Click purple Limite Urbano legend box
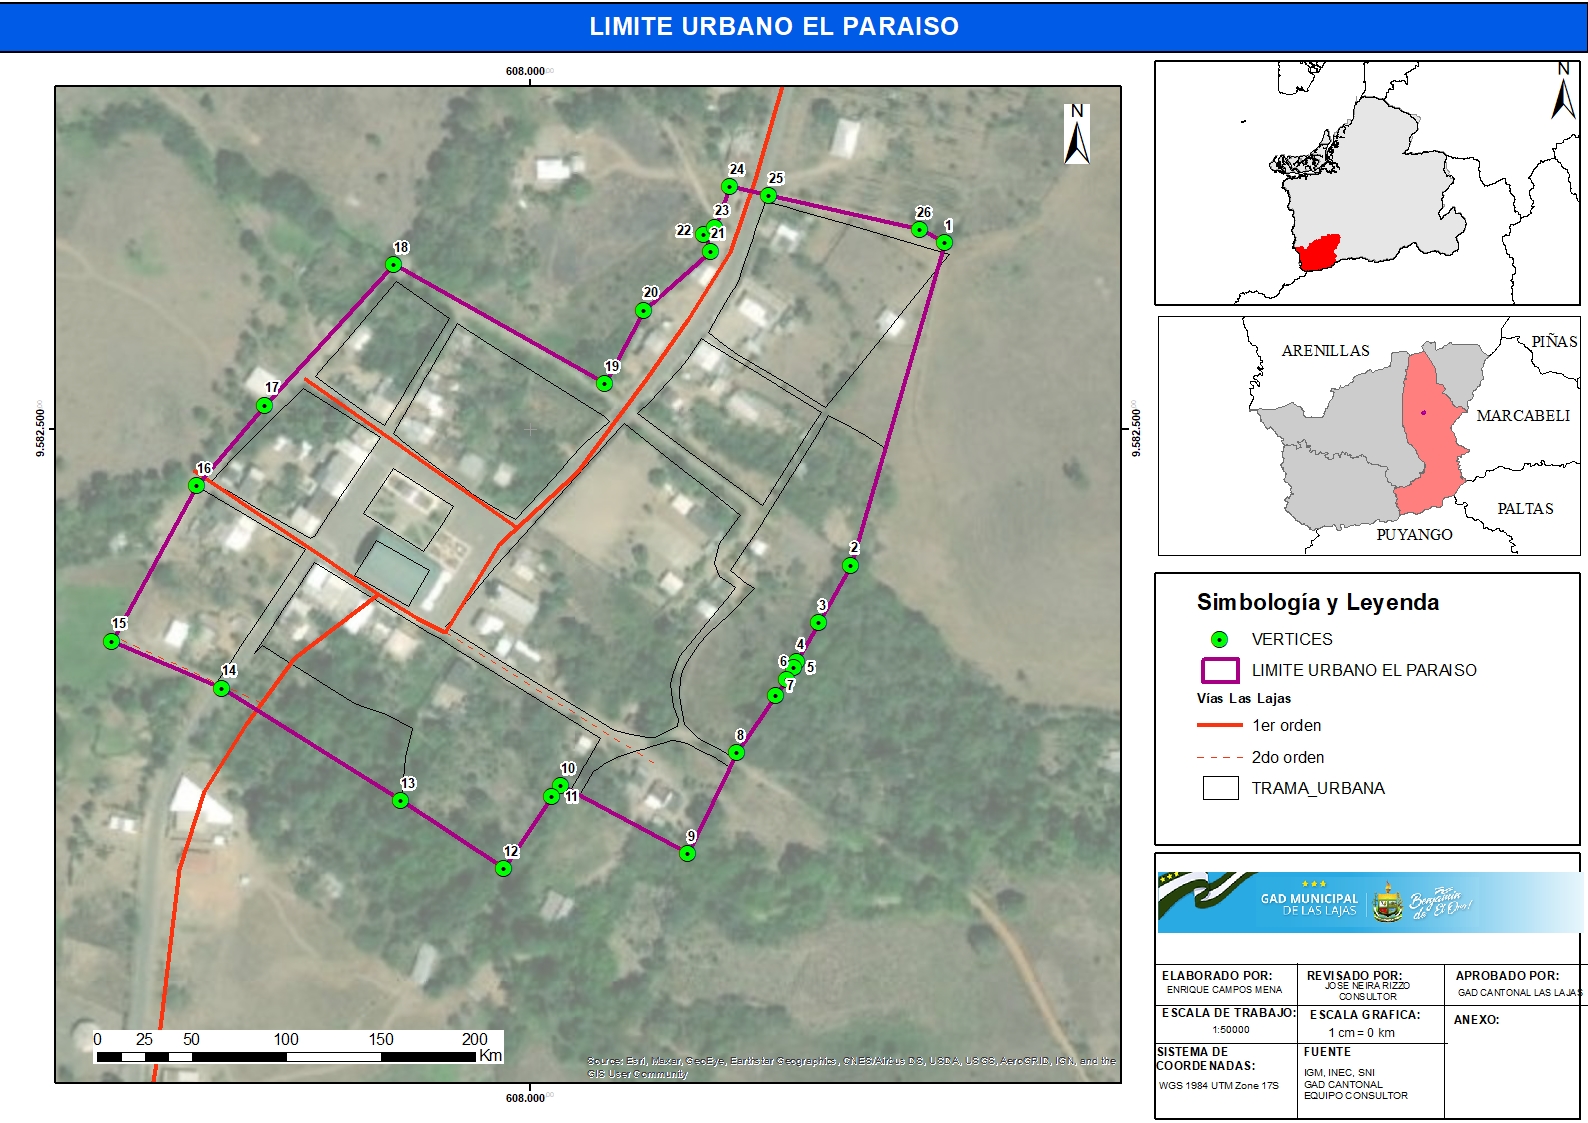This screenshot has width=1588, height=1123. [x=1220, y=670]
